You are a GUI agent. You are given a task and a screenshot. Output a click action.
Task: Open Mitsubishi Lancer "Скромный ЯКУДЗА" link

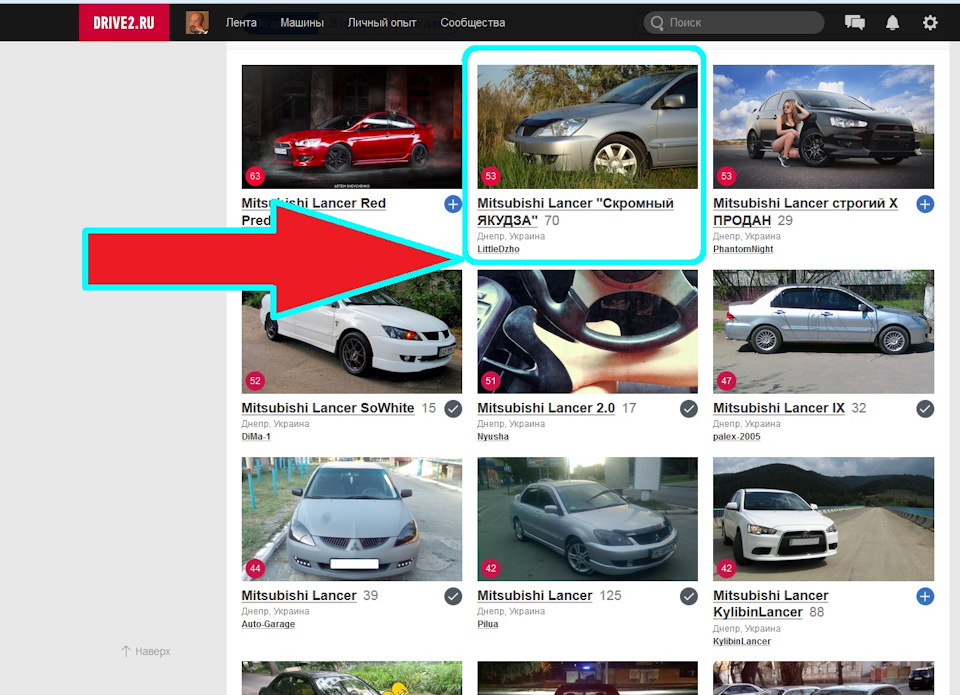click(575, 211)
